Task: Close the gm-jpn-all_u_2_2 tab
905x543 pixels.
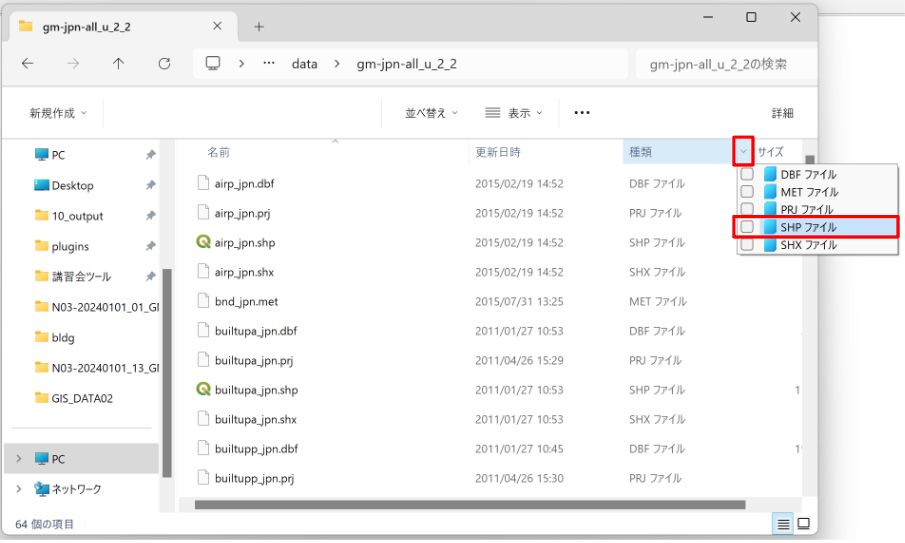Action: pos(217,26)
